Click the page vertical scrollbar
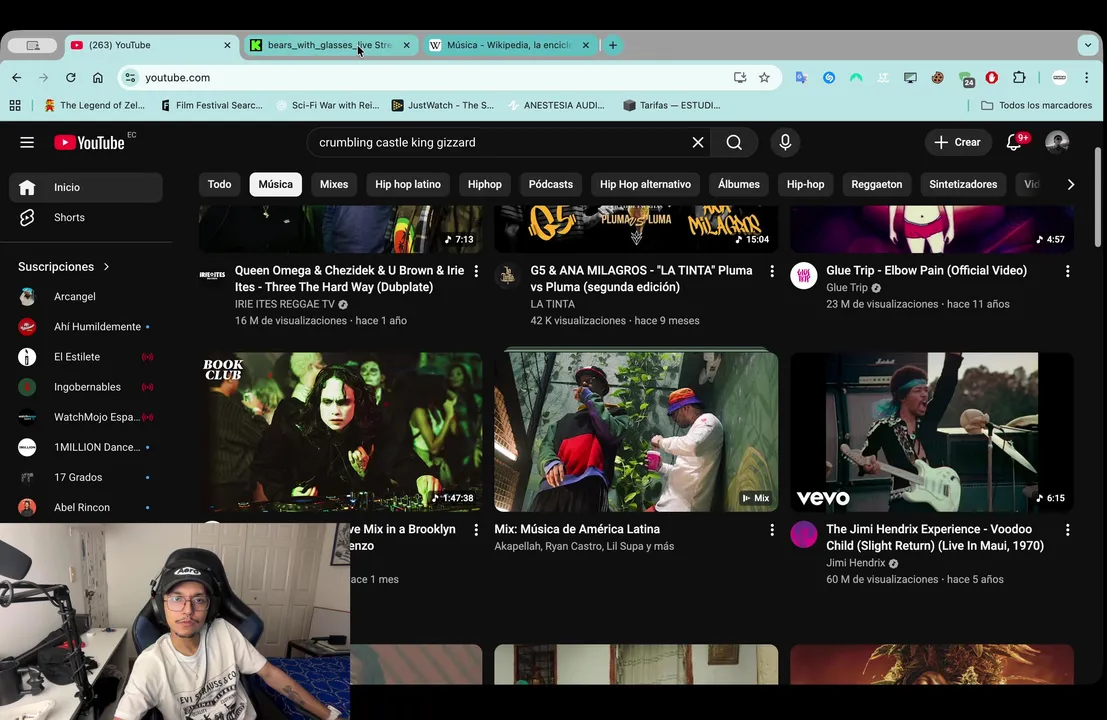This screenshot has height=720, width=1107. point(1098,198)
